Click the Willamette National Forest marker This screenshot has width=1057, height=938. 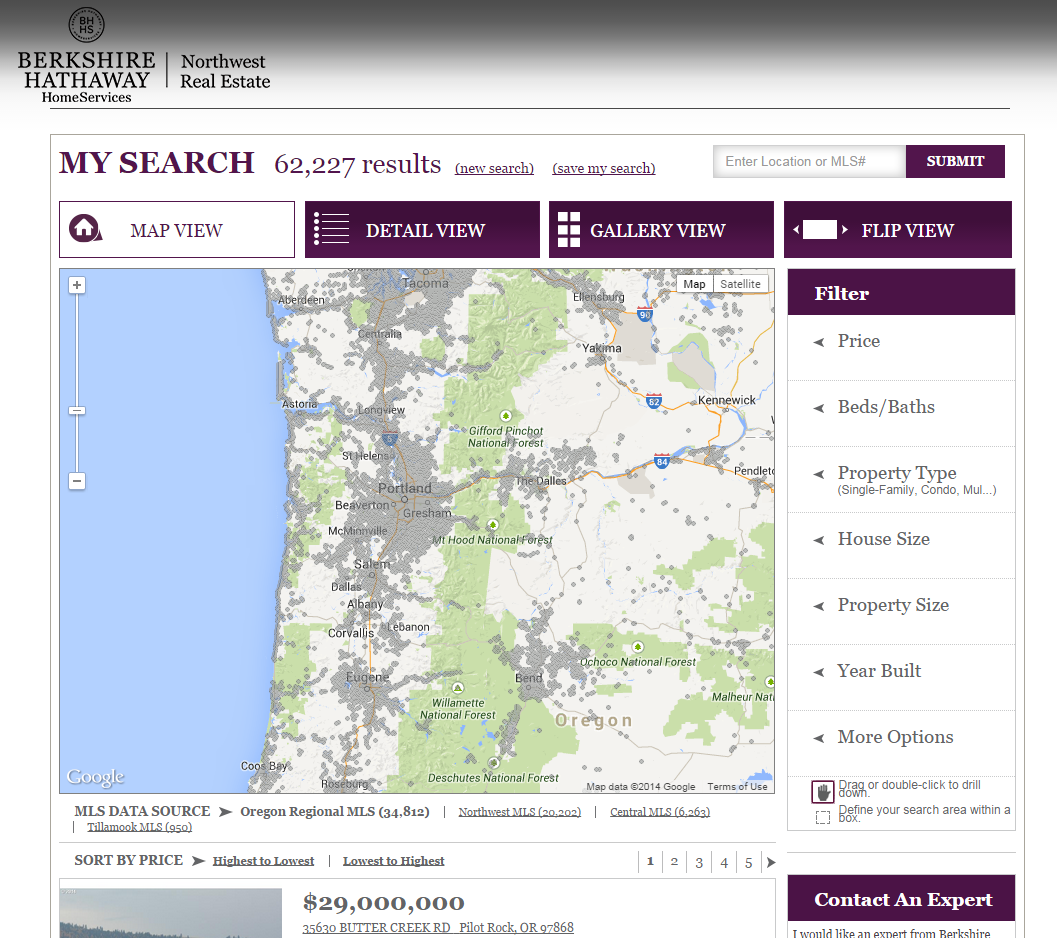(458, 688)
